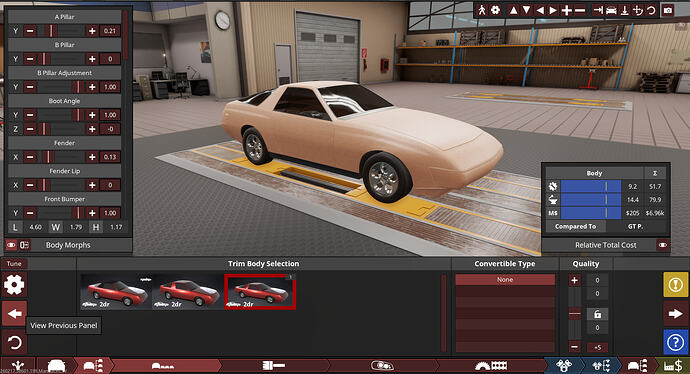This screenshot has height=374, width=690.
Task: Click the trim body list scrollbar
Action: tap(444, 313)
